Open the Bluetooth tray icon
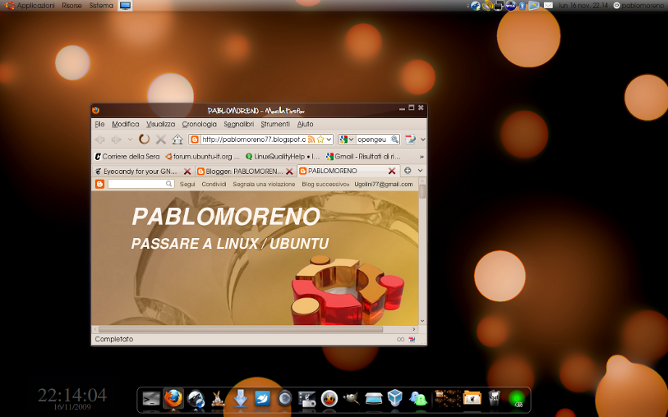This screenshot has width=668, height=417. pyautogui.click(x=522, y=6)
